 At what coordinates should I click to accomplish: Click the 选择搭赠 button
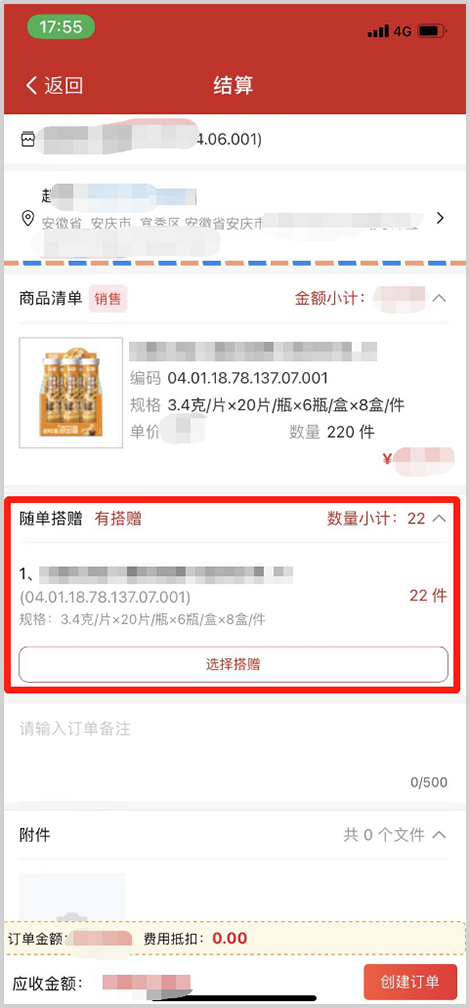tap(233, 664)
